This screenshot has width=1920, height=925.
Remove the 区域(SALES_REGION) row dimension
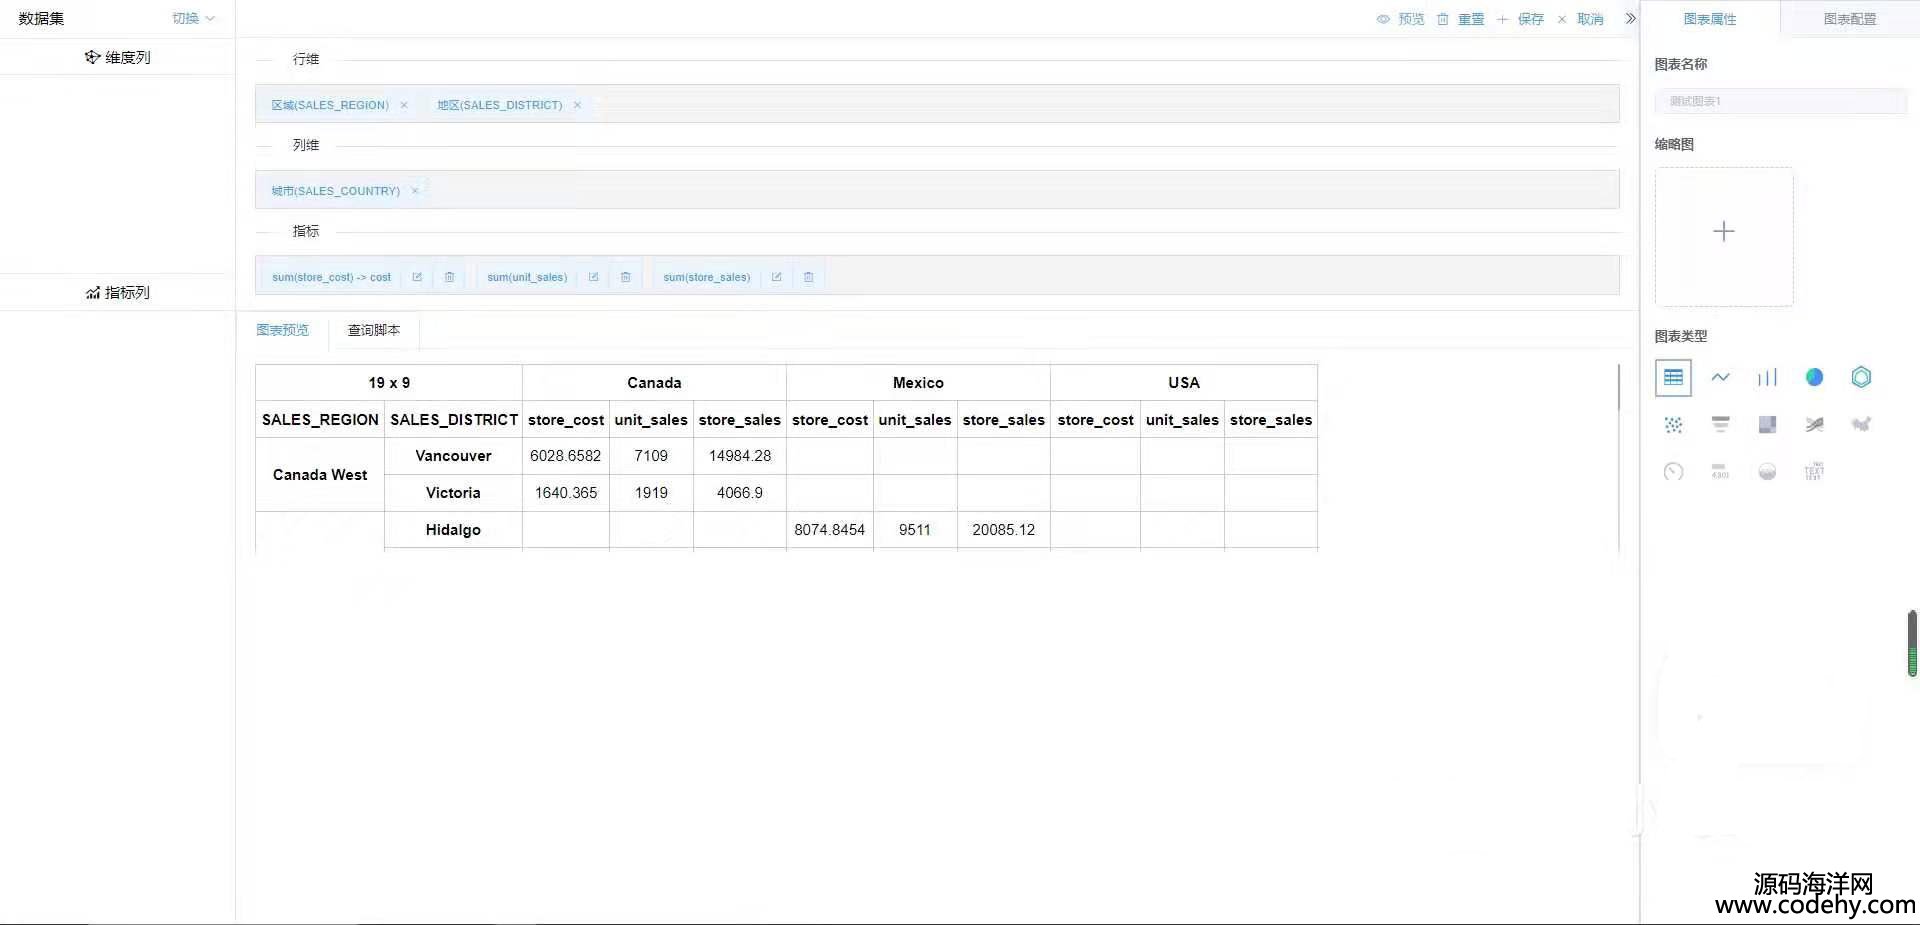(x=404, y=105)
